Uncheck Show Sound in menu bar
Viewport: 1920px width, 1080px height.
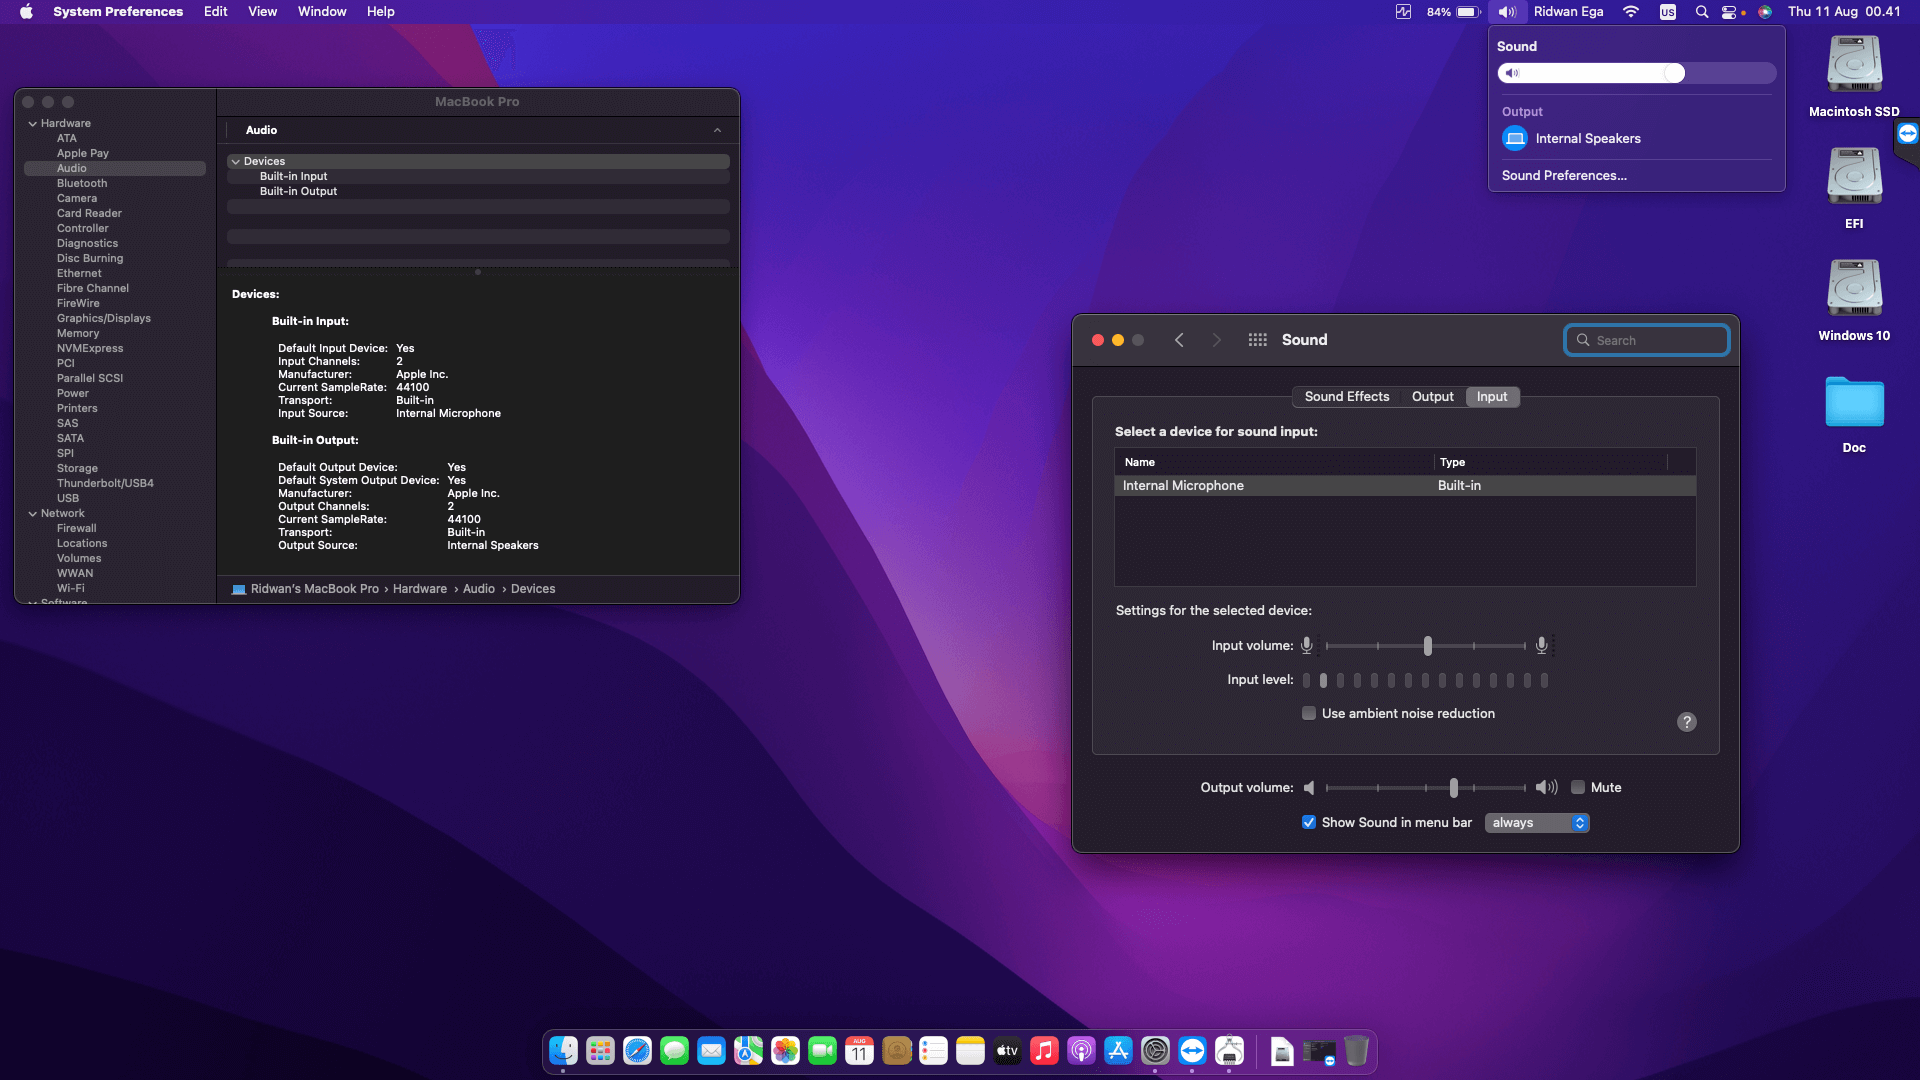pos(1308,822)
